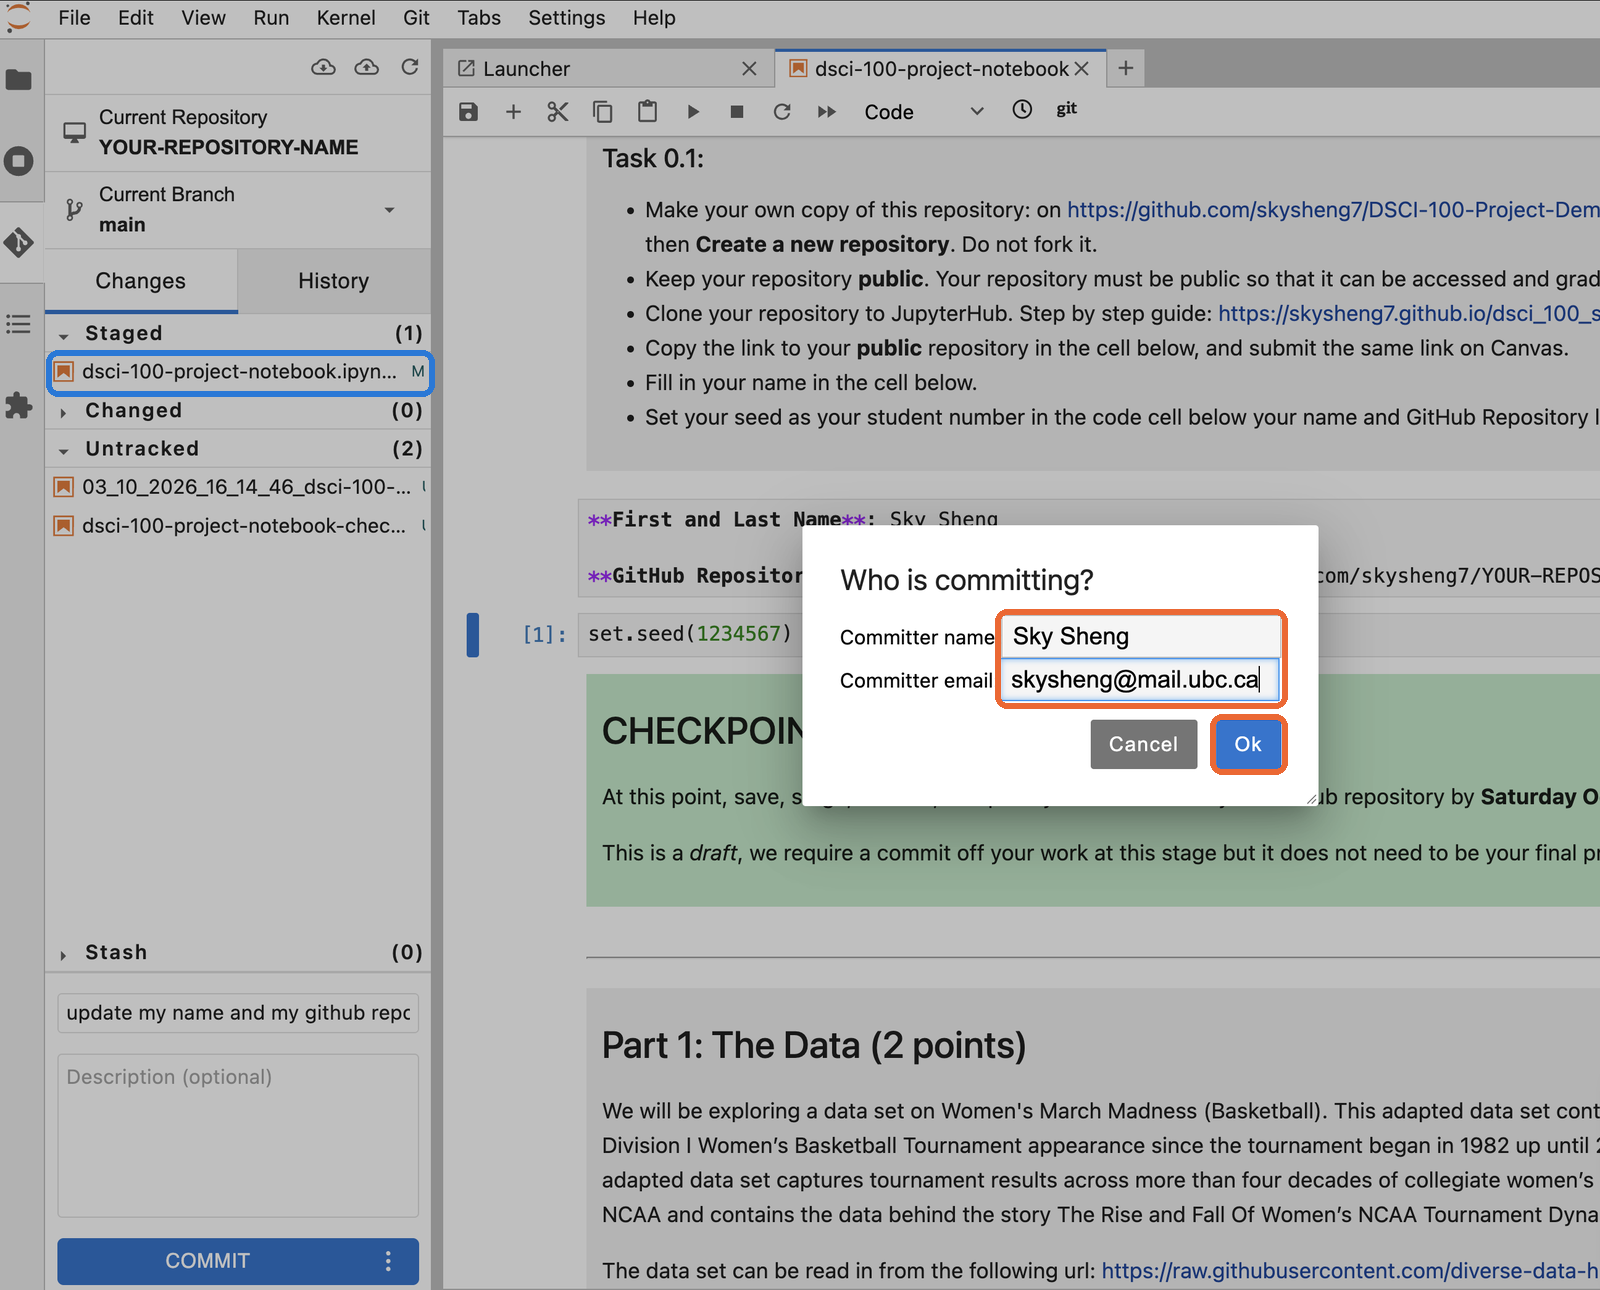Select staged file dsci-100-project-notebook.ipynb
The height and width of the screenshot is (1290, 1600).
coord(240,372)
